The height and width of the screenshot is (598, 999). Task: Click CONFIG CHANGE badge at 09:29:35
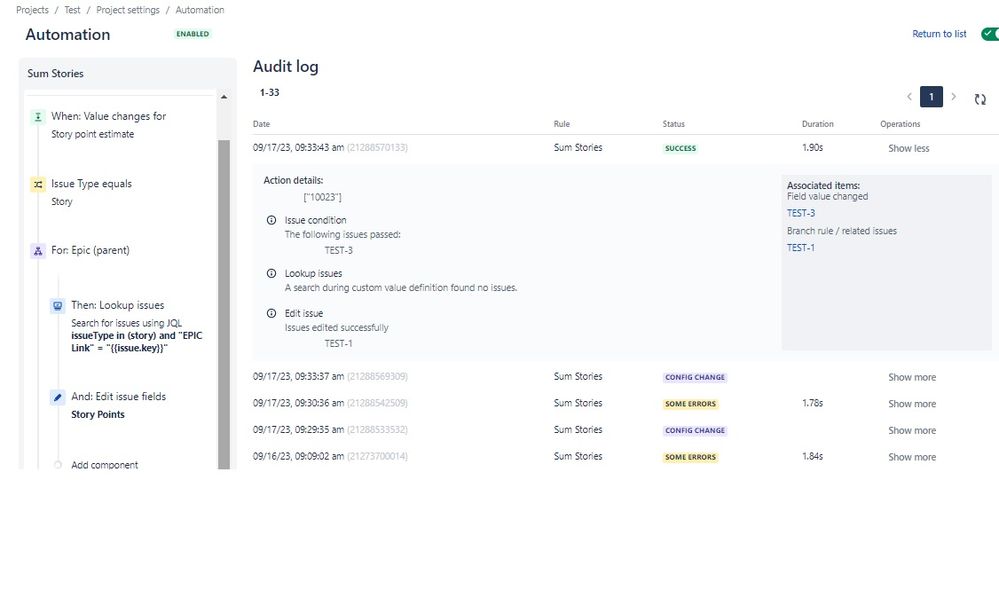click(x=695, y=431)
